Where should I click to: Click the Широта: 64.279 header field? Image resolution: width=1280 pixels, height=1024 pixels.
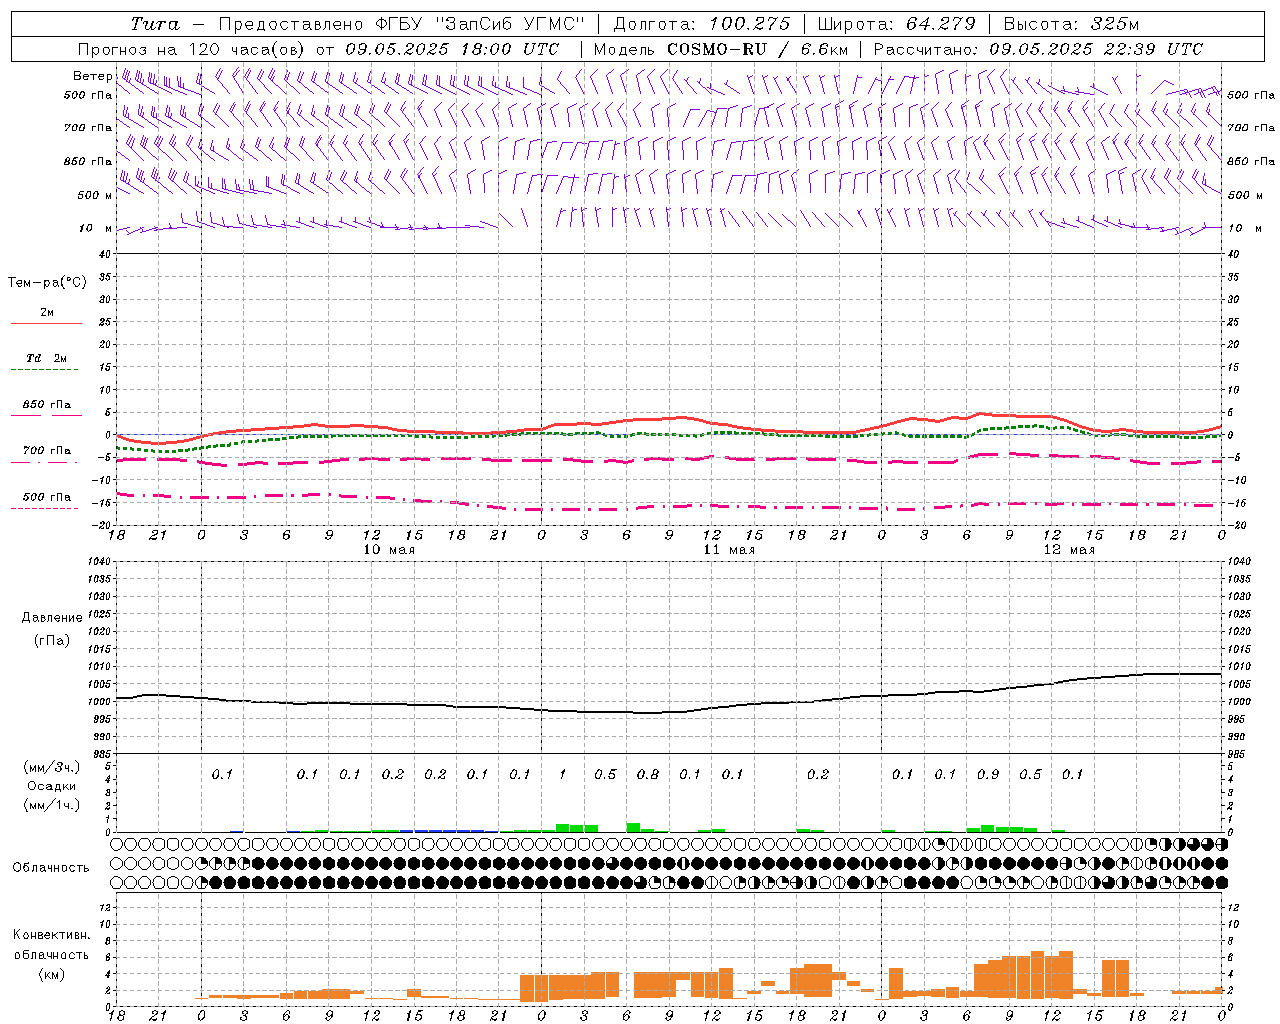click(x=897, y=24)
